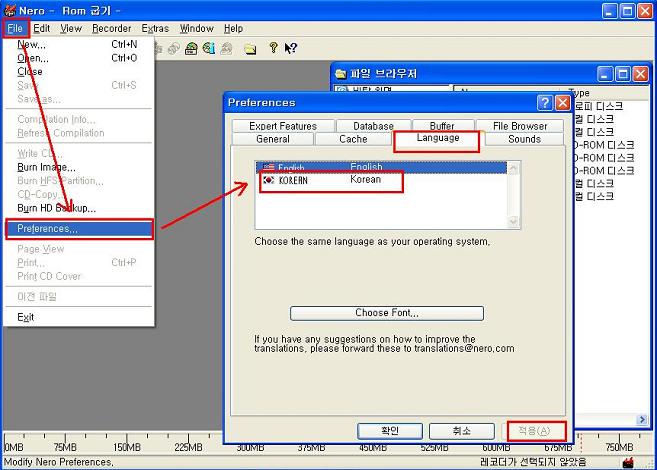Open the Recorder menu
This screenshot has width=657, height=470.
(x=111, y=28)
